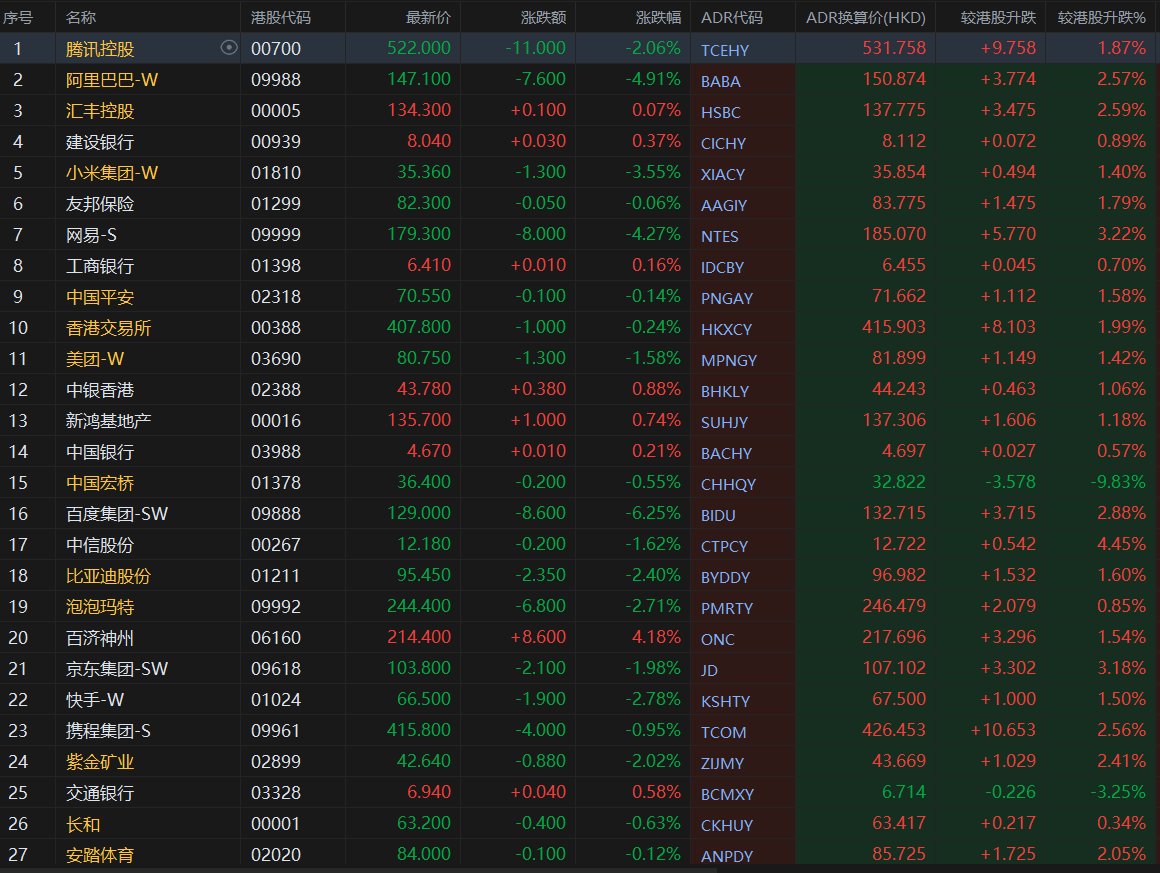The height and width of the screenshot is (873, 1160).
Task: Sort by ADR换算价(HKD) header
Action: 866,17
